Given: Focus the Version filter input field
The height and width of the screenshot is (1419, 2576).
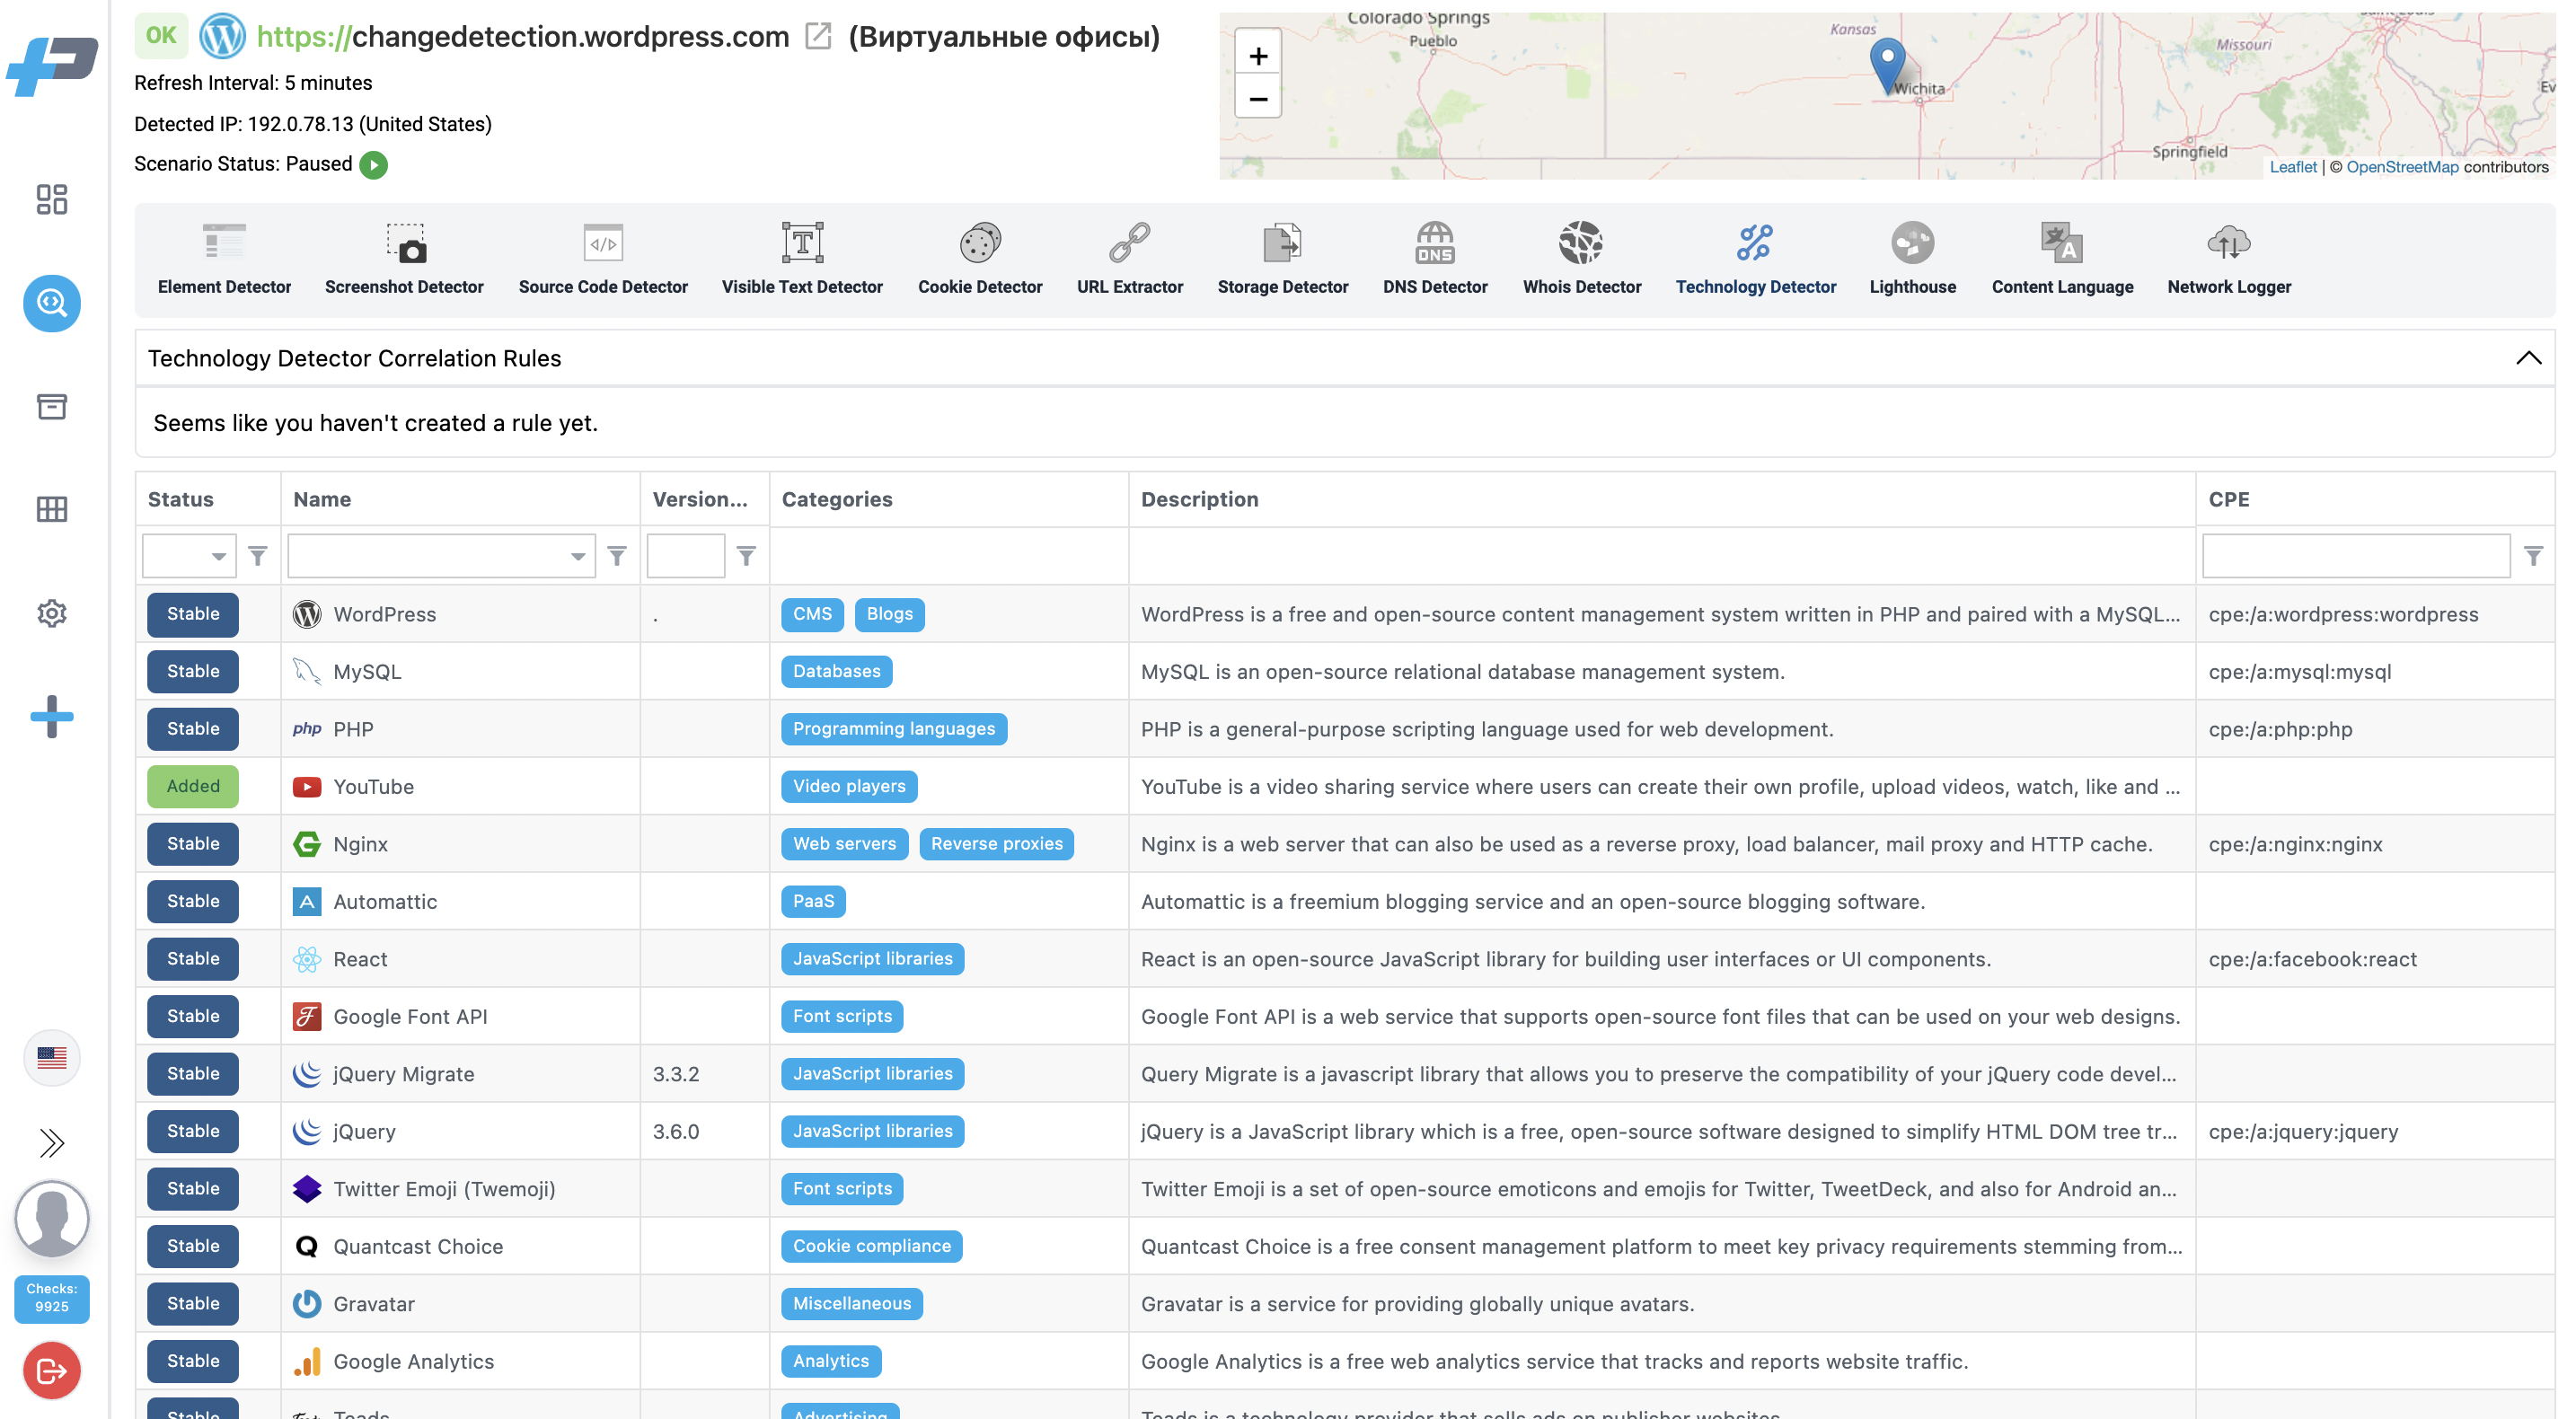Looking at the screenshot, I should coord(686,556).
